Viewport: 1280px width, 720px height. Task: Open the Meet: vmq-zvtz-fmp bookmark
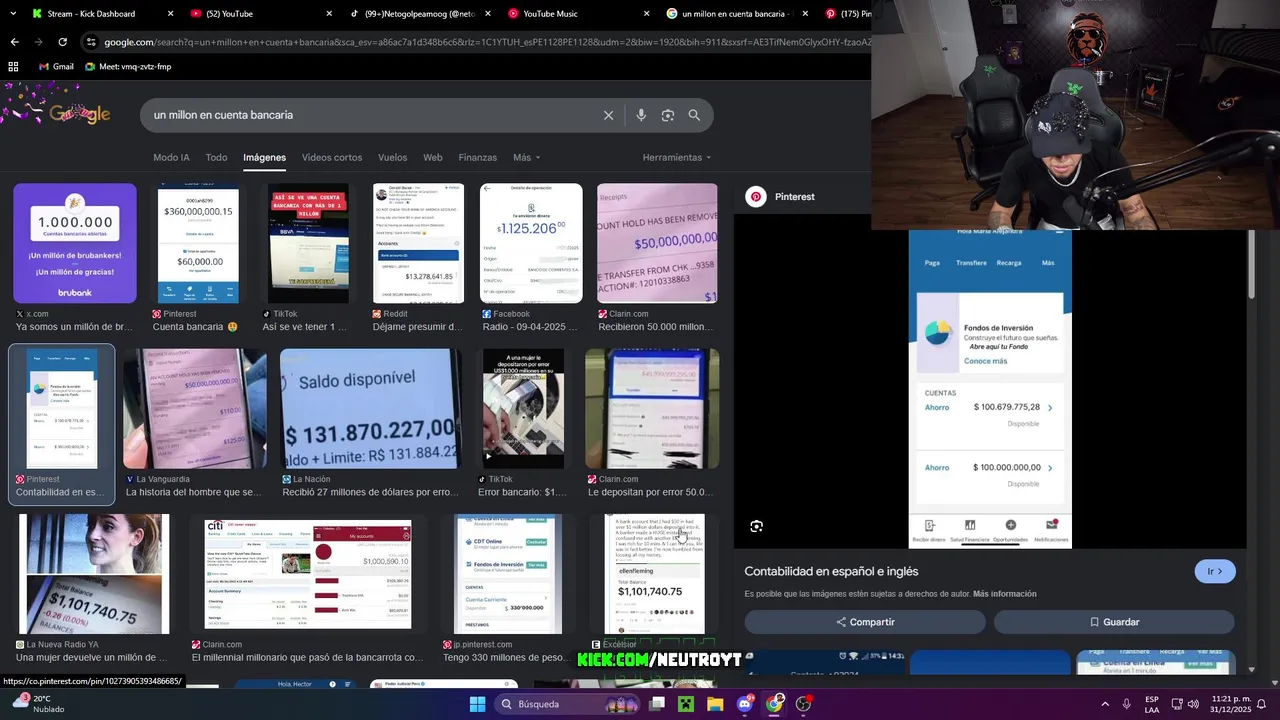[128, 67]
